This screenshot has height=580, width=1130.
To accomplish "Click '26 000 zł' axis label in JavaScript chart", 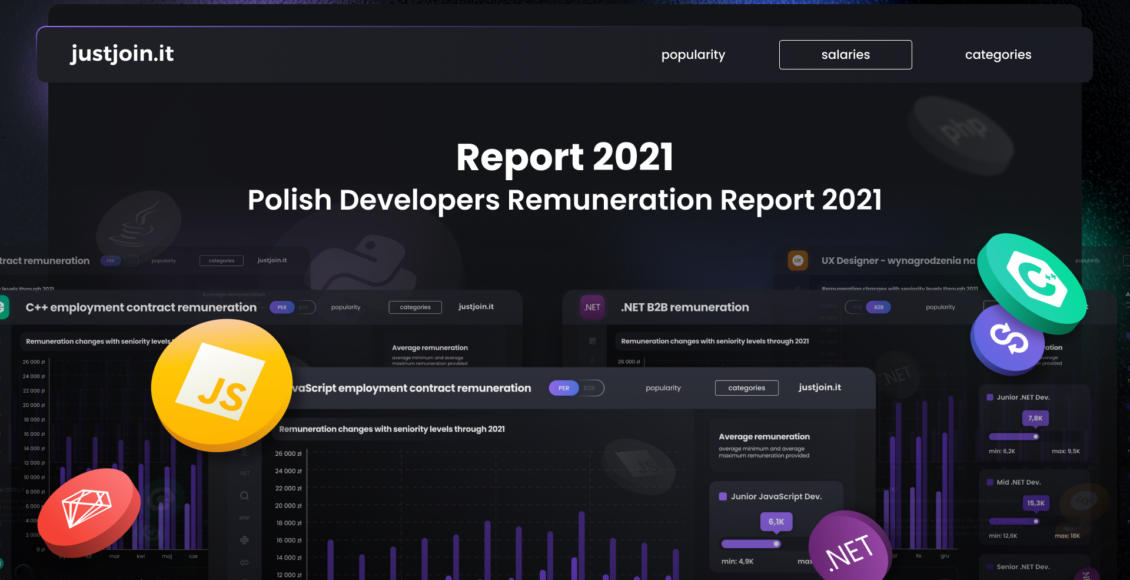I will point(287,454).
